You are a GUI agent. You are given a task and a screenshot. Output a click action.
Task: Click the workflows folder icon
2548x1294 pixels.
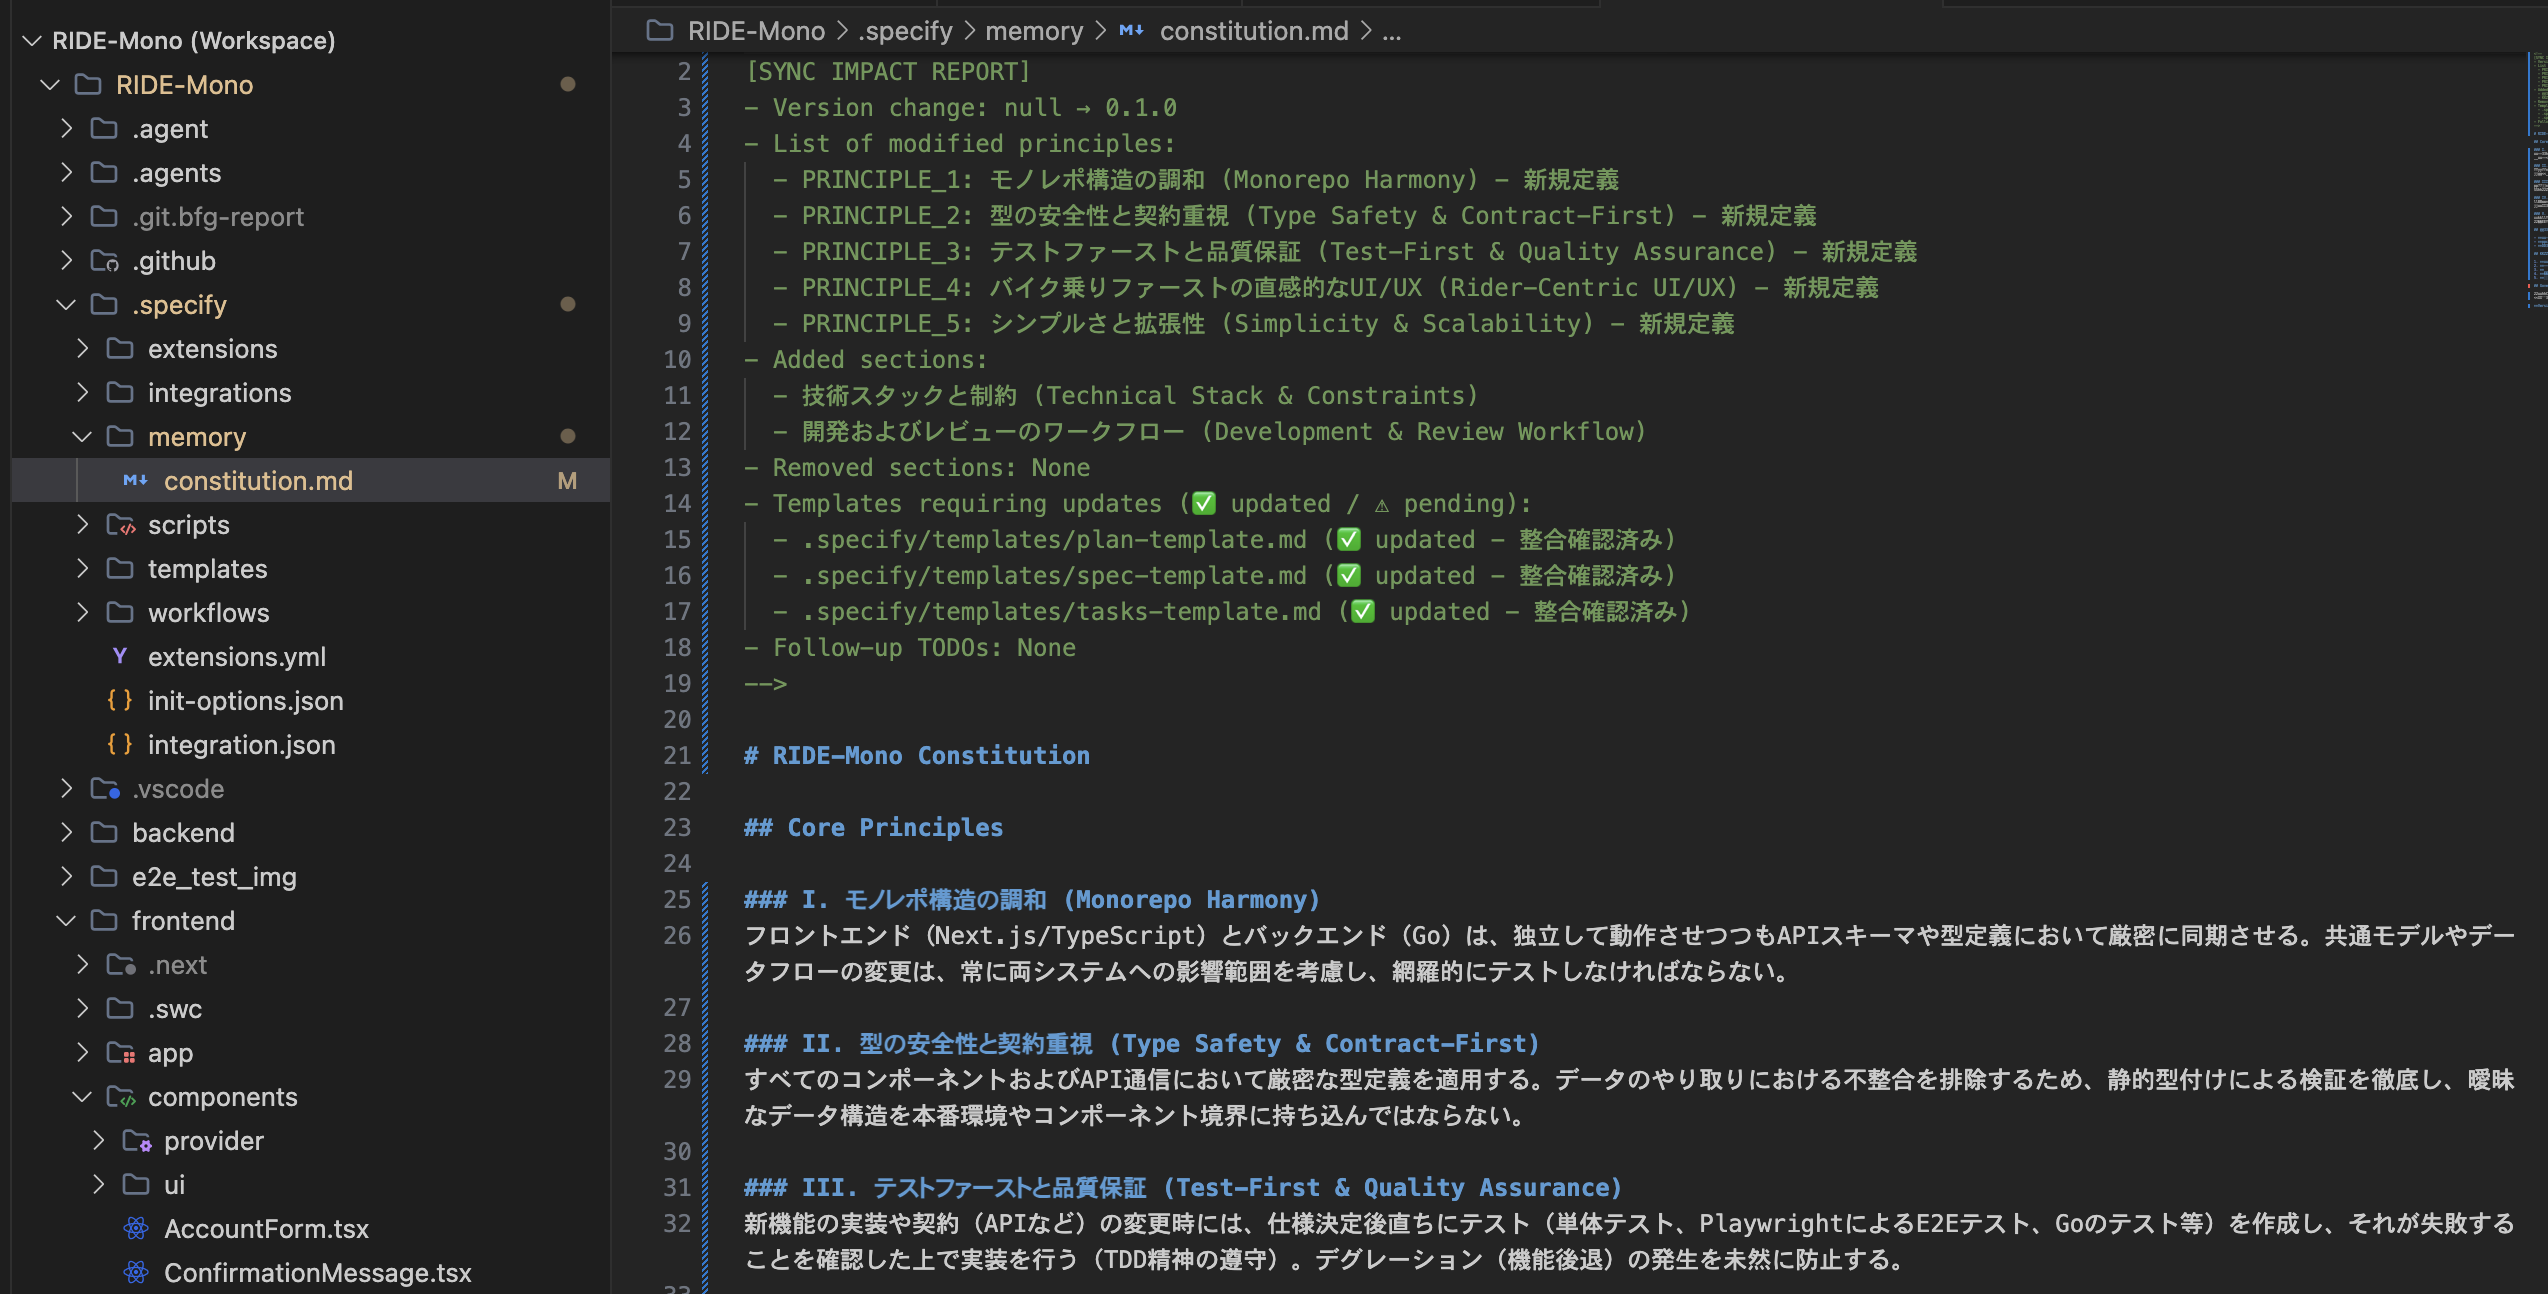click(x=120, y=612)
